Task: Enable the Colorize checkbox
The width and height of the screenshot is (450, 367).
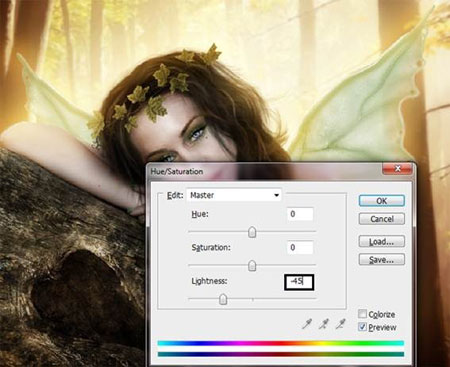Action: pos(362,314)
